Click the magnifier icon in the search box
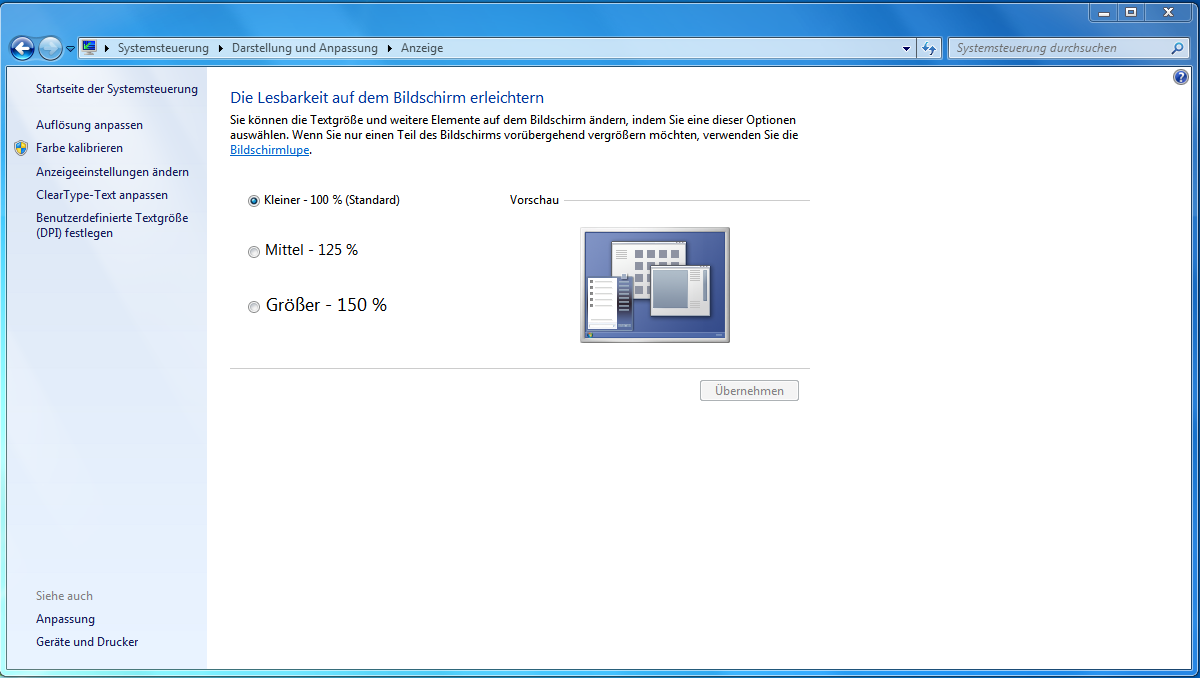Screen dimensions: 1200x678 click(1177, 48)
